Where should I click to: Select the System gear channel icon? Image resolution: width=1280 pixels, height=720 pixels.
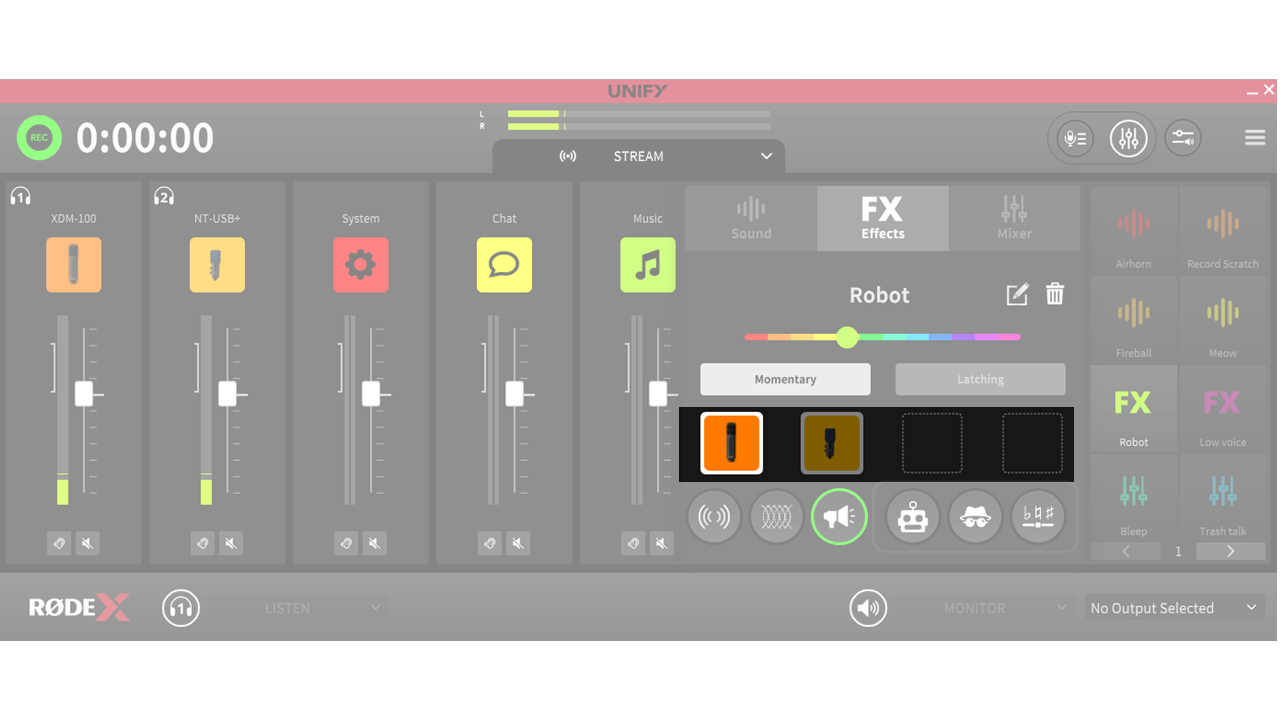361,265
